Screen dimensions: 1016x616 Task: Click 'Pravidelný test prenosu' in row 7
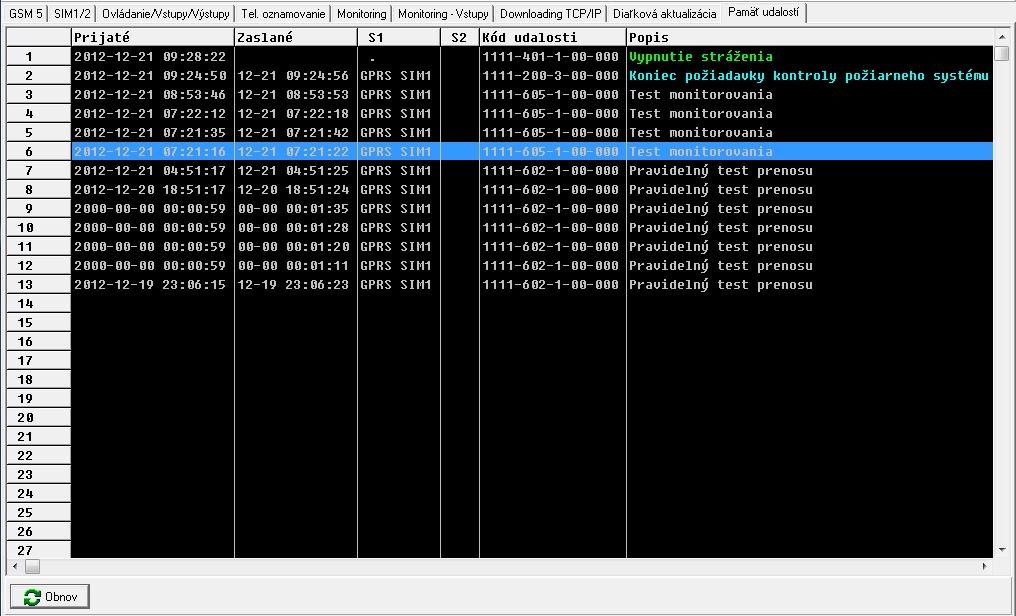click(721, 171)
